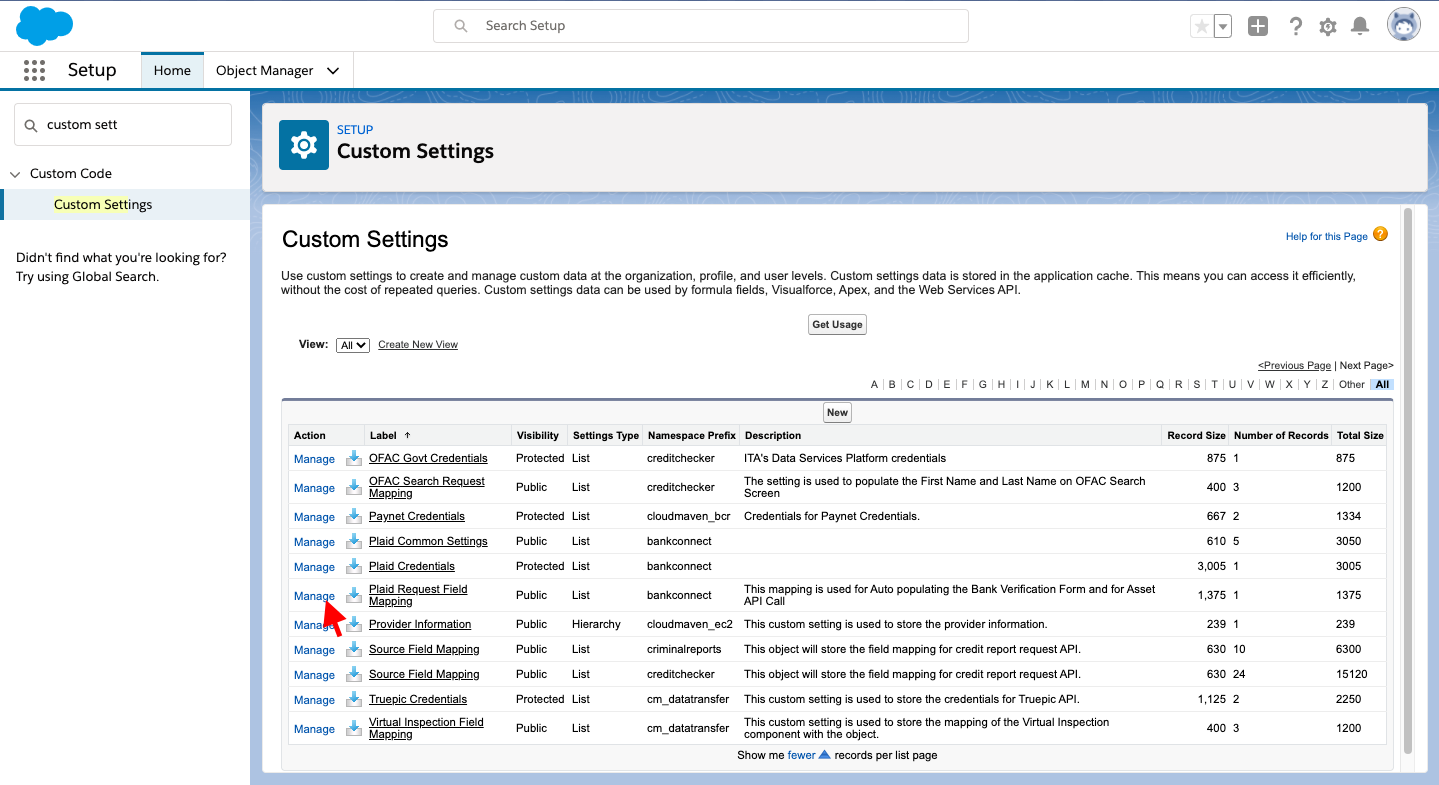Image resolution: width=1439 pixels, height=785 pixels.
Task: Switch to the Object Manager tab
Action: (x=265, y=71)
